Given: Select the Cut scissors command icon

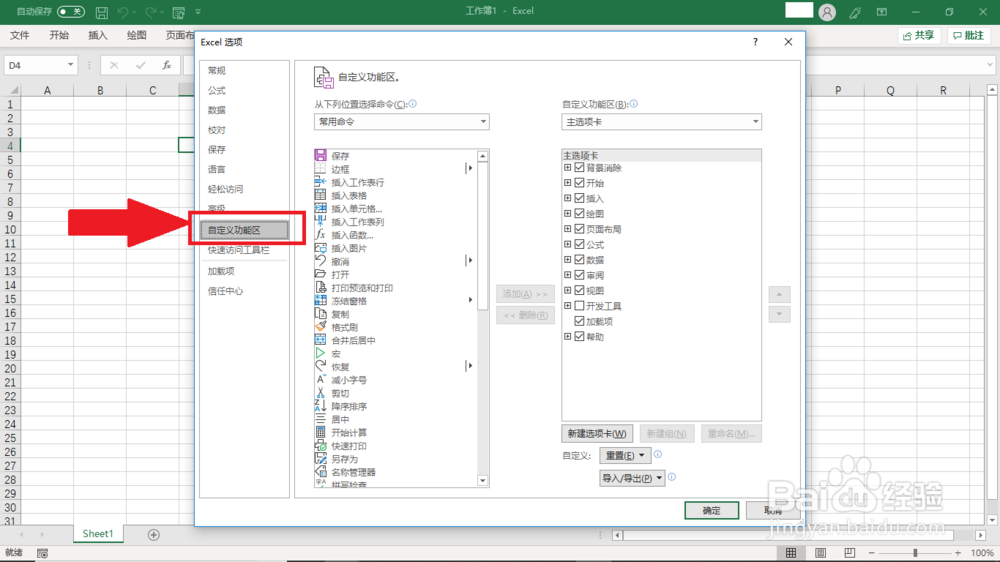Looking at the screenshot, I should tap(320, 393).
